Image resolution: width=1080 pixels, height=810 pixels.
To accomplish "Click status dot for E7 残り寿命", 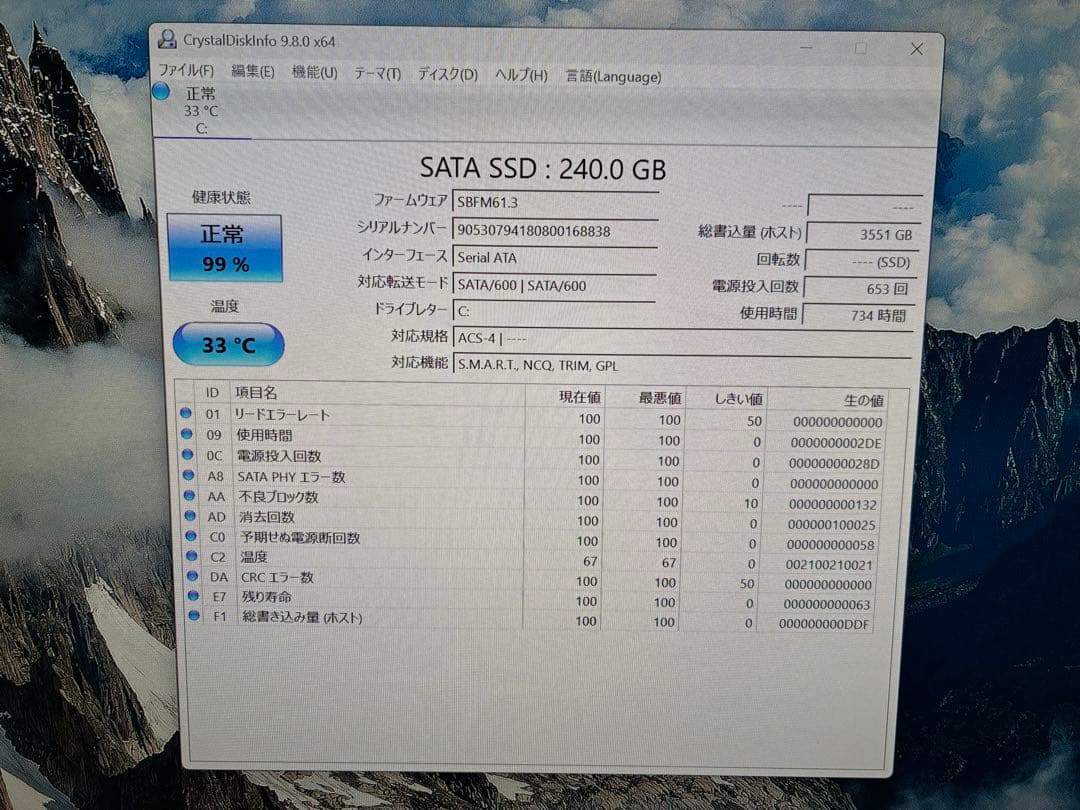I will 194,595.
